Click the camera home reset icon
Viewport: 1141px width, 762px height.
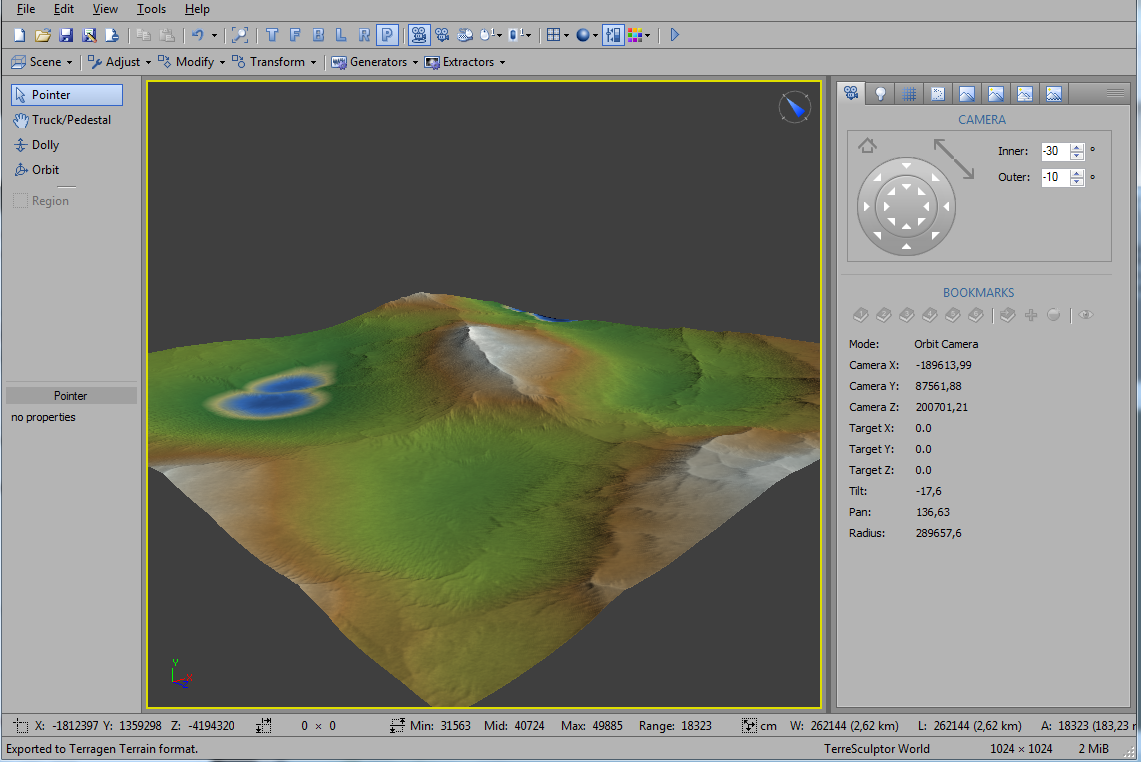click(x=867, y=146)
